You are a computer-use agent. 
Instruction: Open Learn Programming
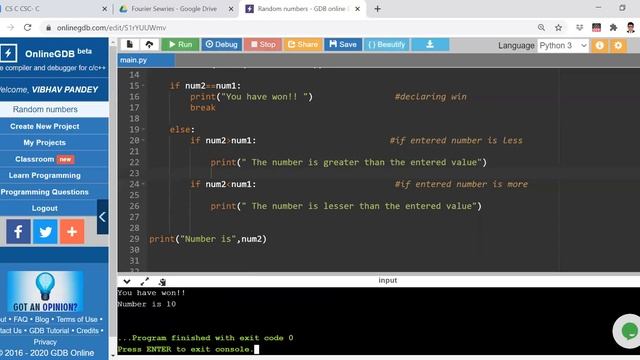click(x=45, y=176)
